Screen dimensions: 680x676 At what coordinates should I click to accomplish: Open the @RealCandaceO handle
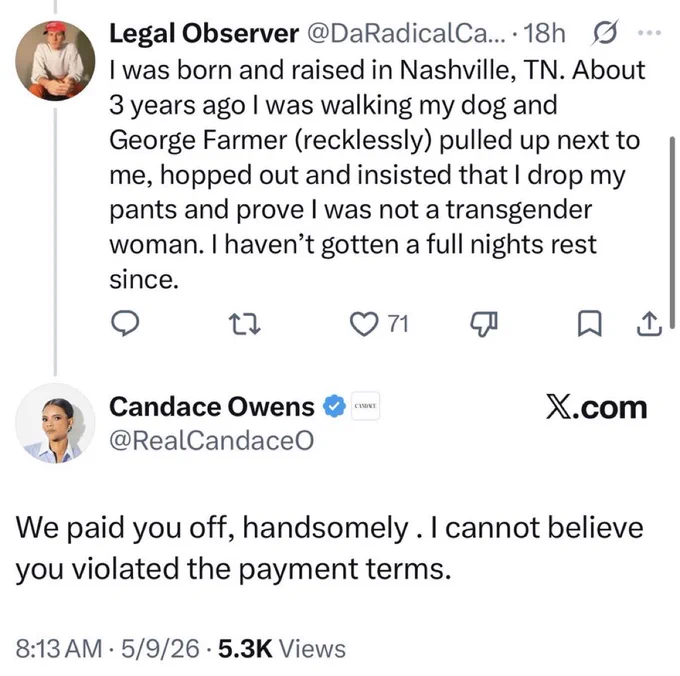point(212,441)
